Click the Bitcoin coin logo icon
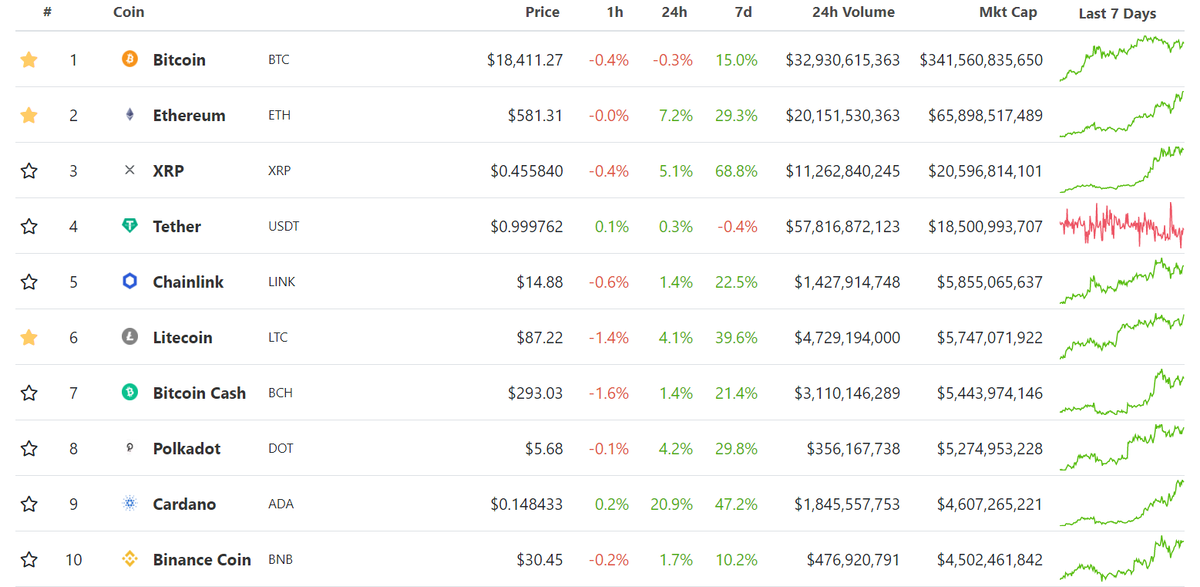The image size is (1200, 587). tap(130, 59)
